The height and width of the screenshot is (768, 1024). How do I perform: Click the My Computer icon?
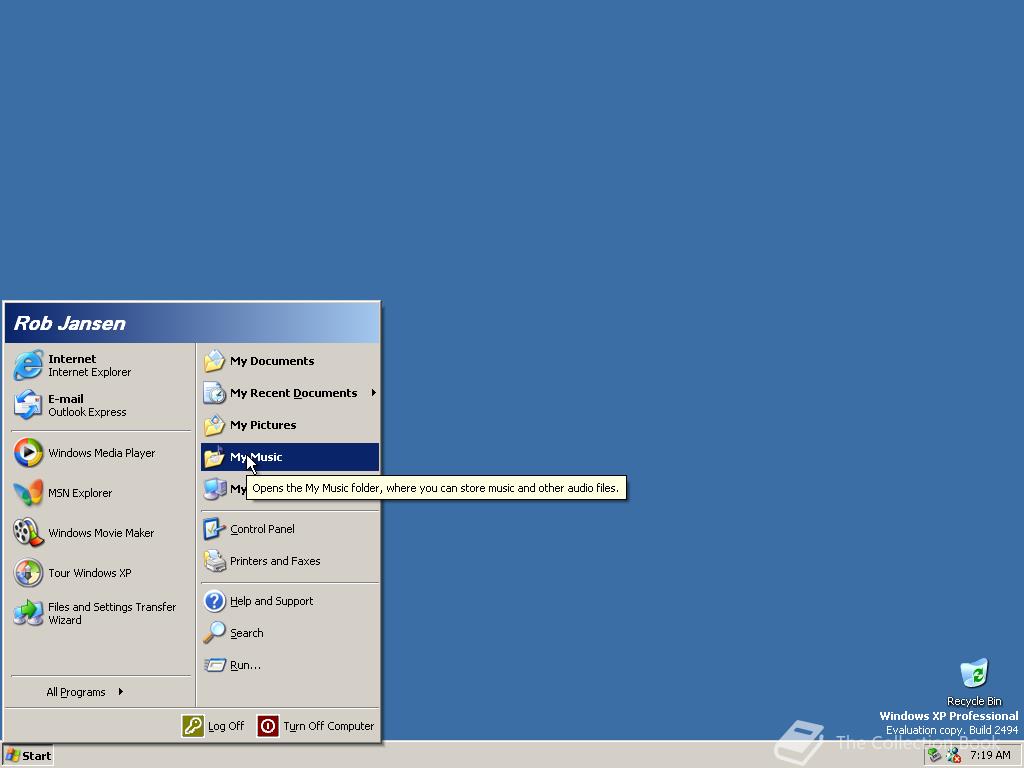coord(214,489)
